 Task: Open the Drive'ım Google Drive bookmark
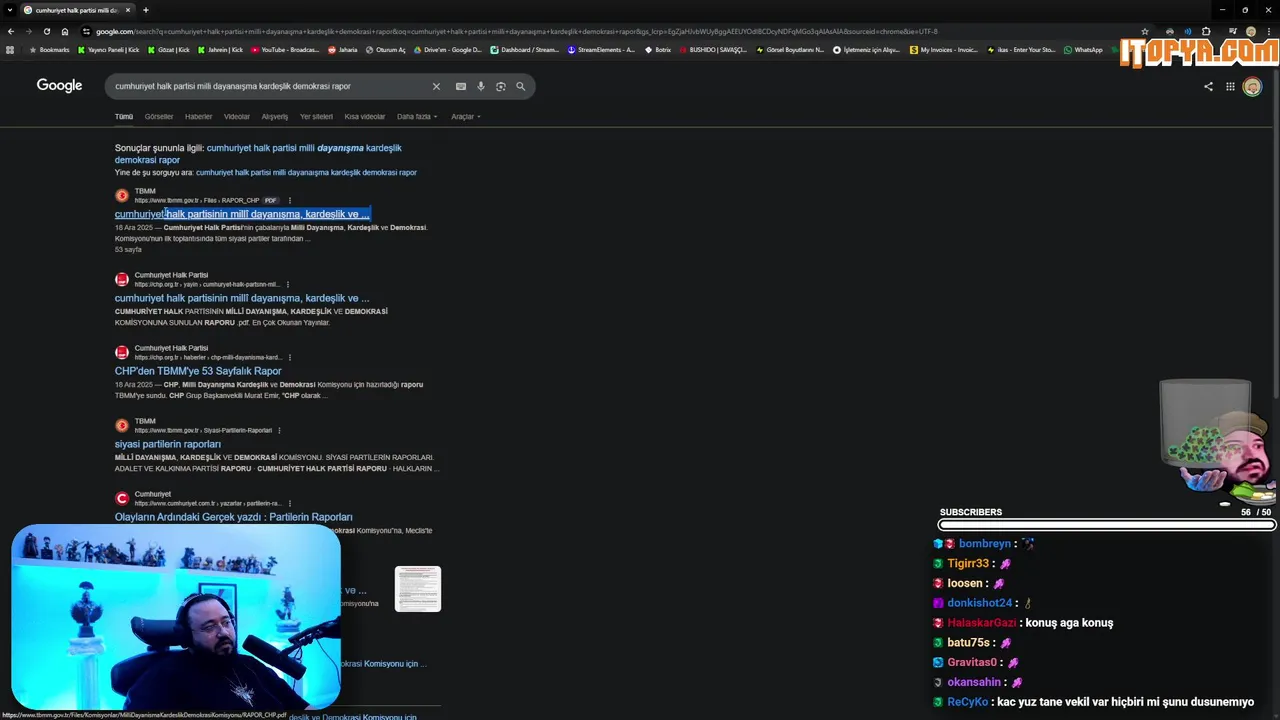click(x=447, y=49)
